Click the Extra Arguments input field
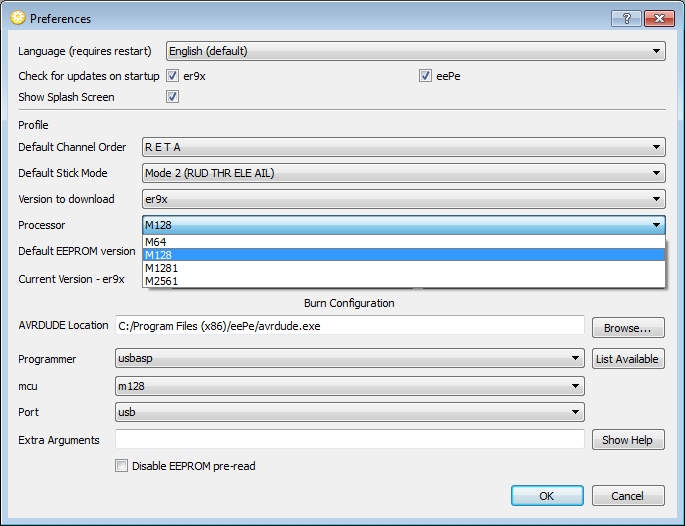Screen dimensions: 685x526 coord(349,439)
